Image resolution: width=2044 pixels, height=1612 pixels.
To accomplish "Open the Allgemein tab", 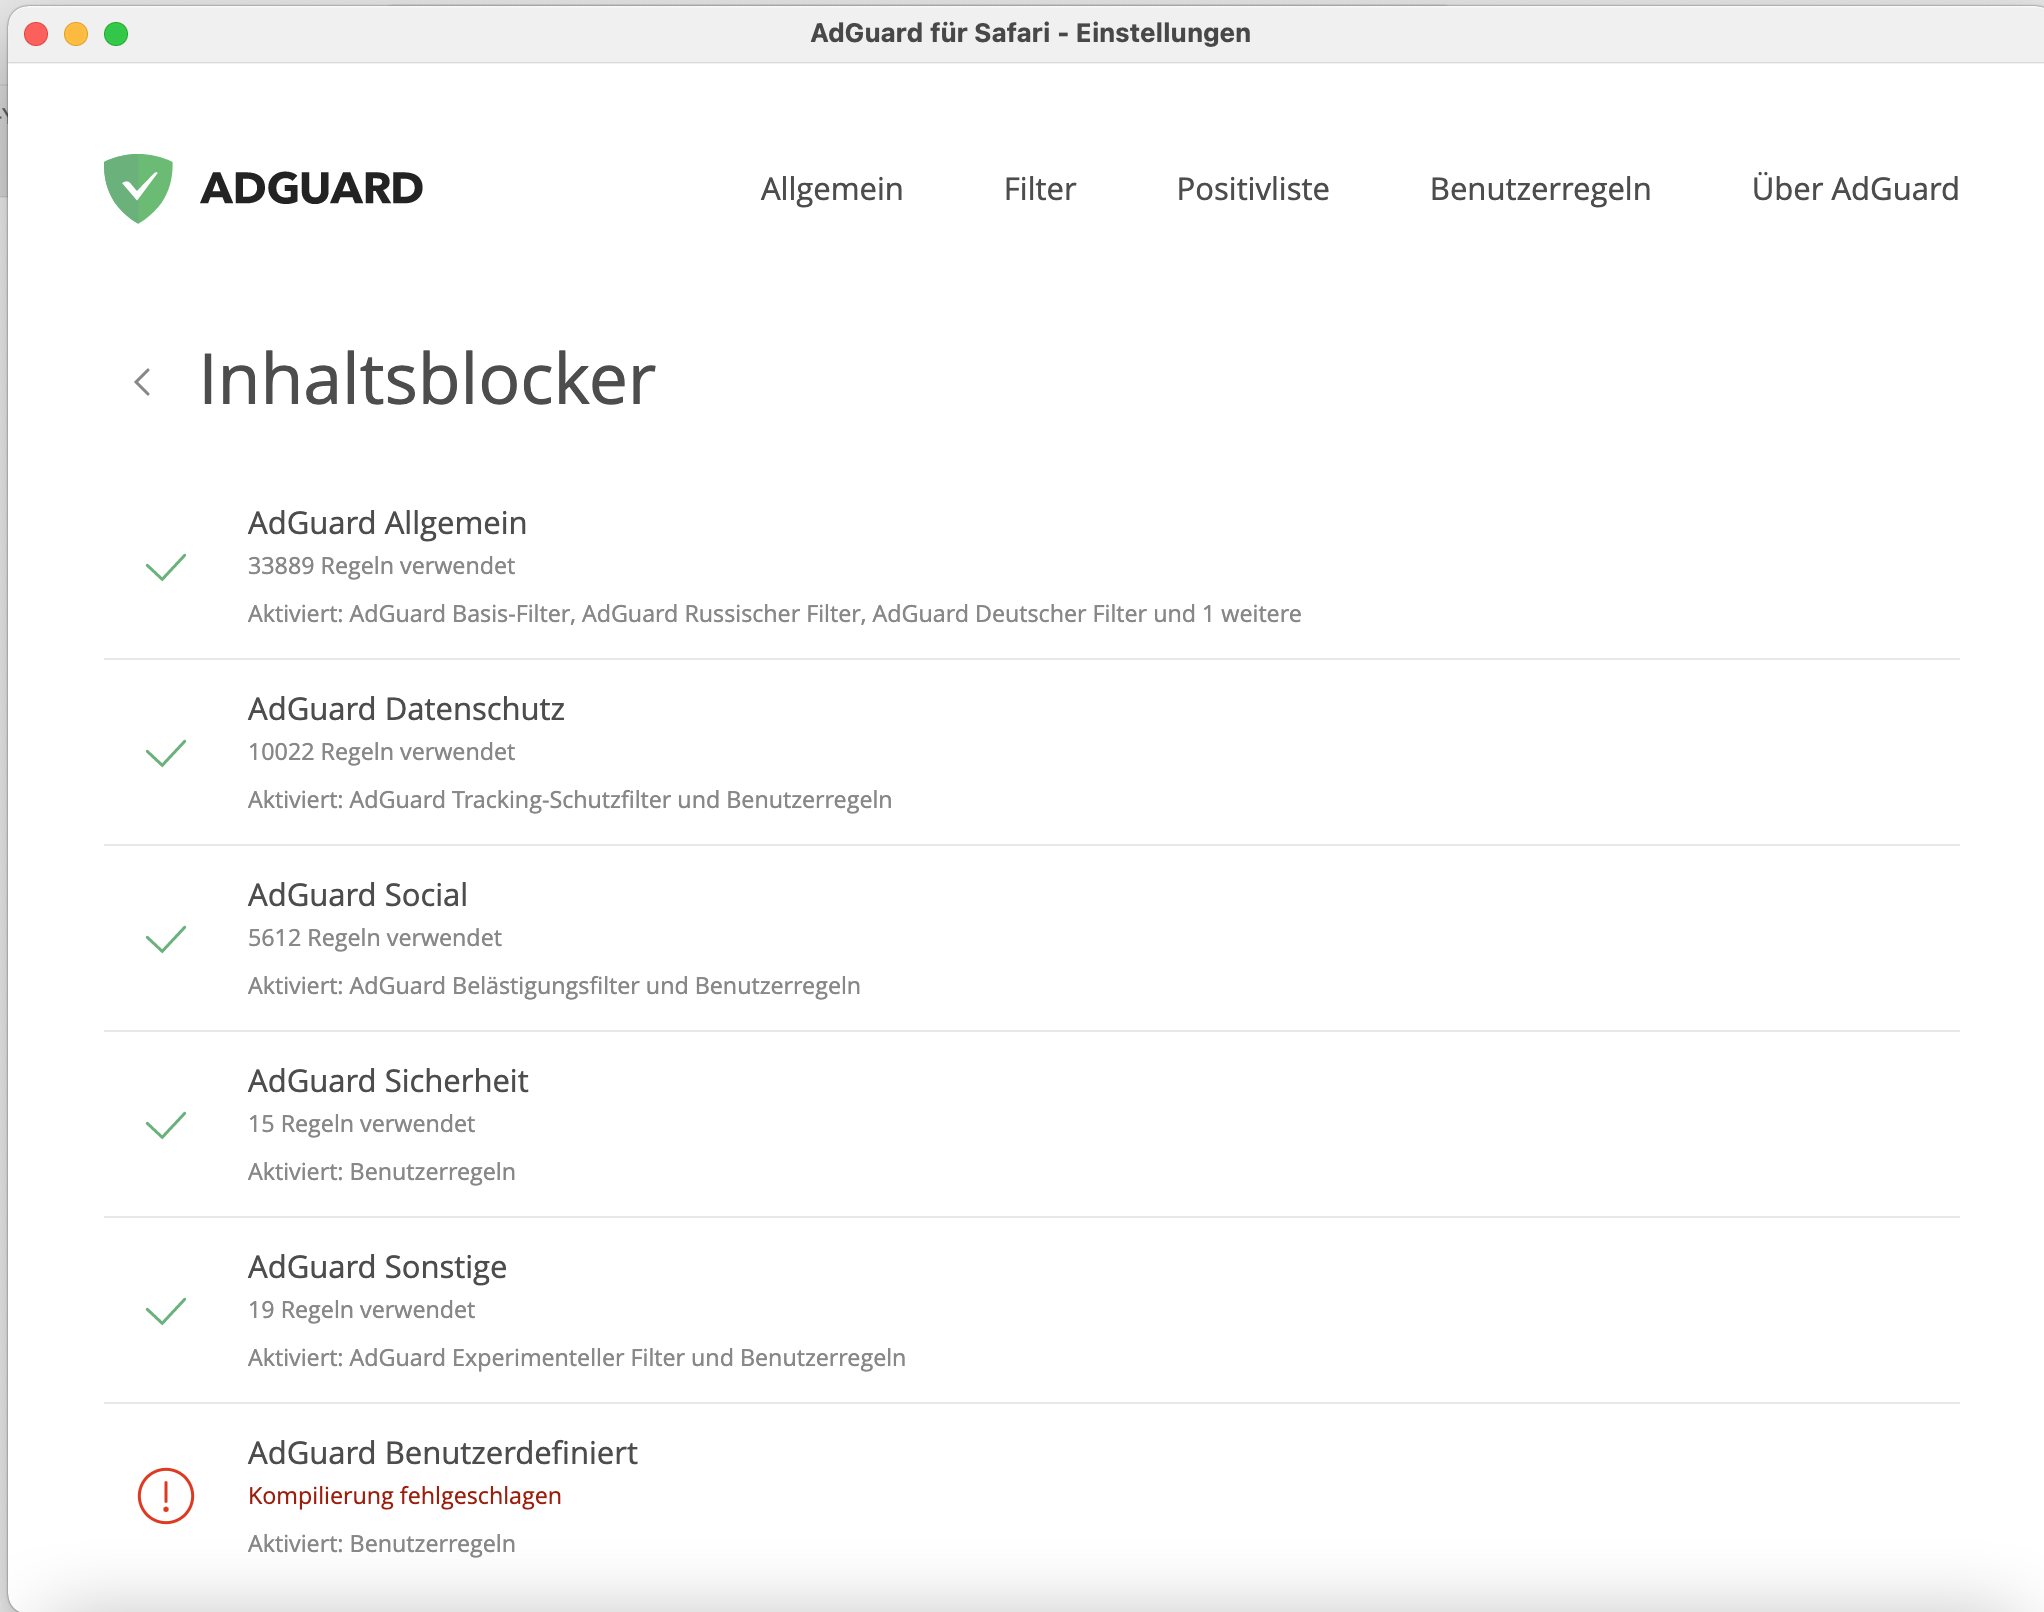I will pyautogui.click(x=832, y=189).
